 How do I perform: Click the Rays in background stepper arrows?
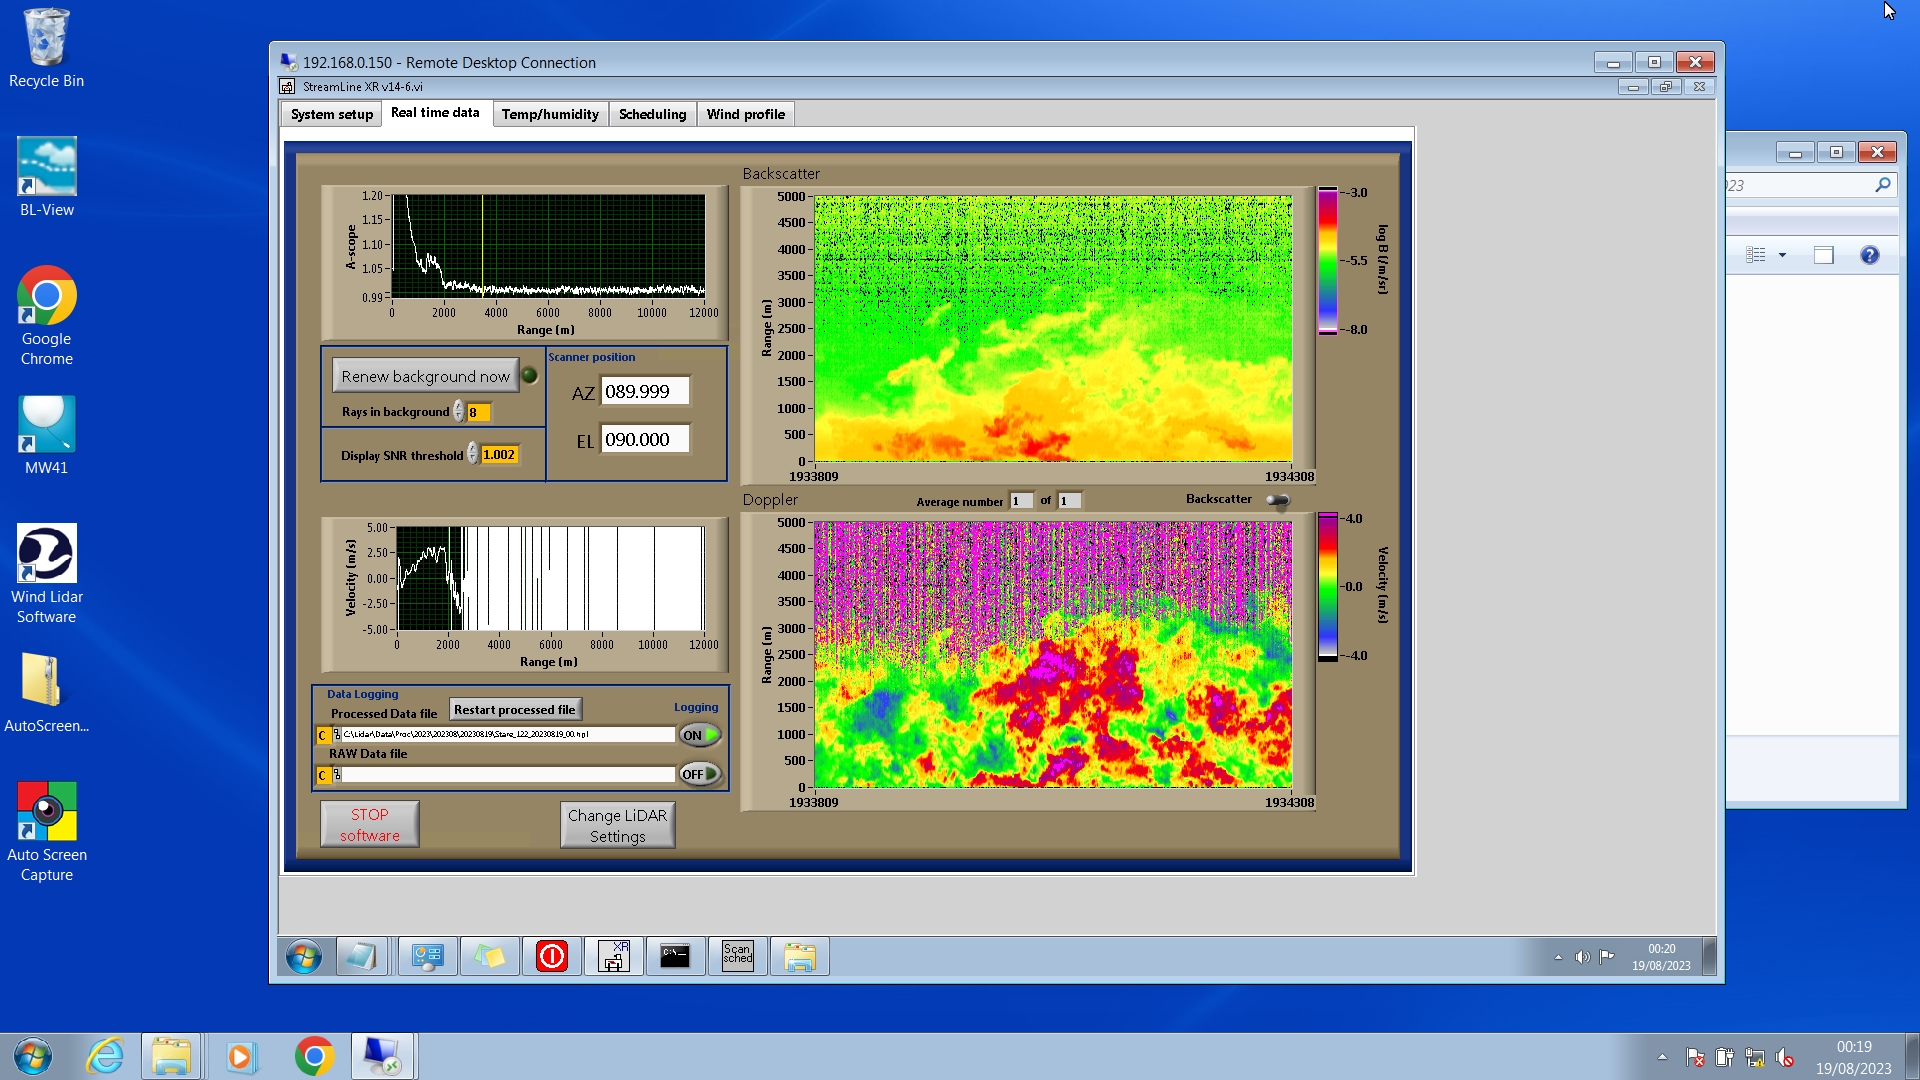click(x=459, y=412)
